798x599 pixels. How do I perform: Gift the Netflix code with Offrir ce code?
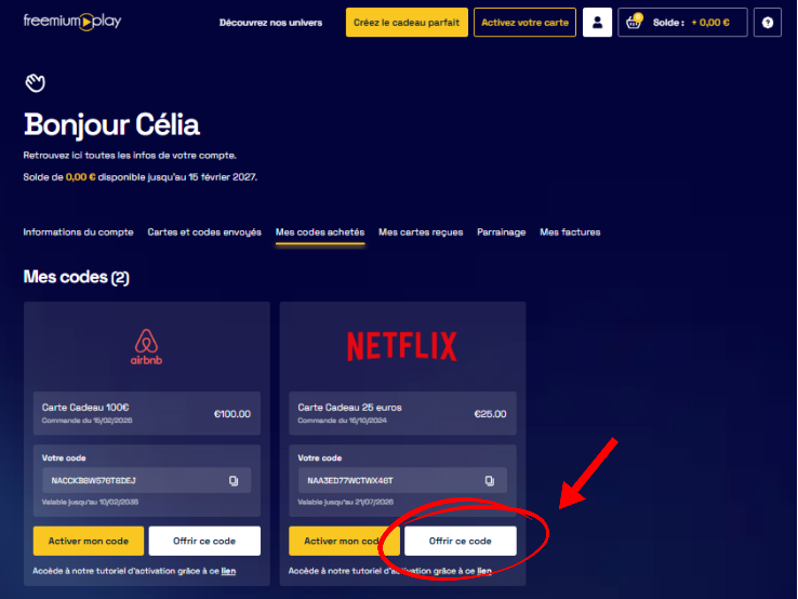tap(461, 541)
